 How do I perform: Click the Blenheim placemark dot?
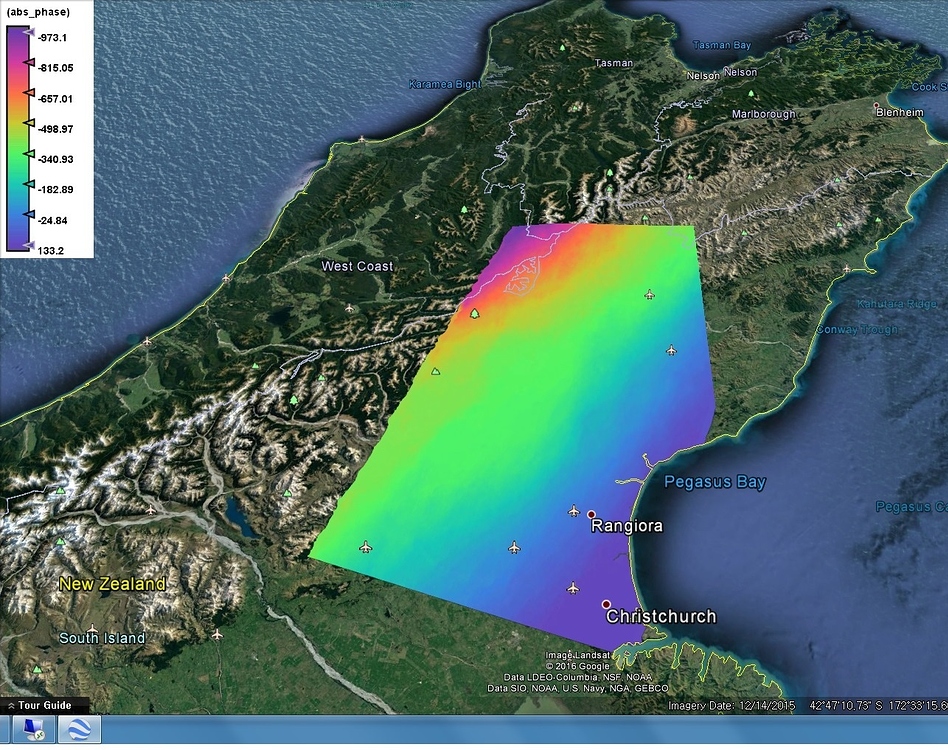(877, 106)
